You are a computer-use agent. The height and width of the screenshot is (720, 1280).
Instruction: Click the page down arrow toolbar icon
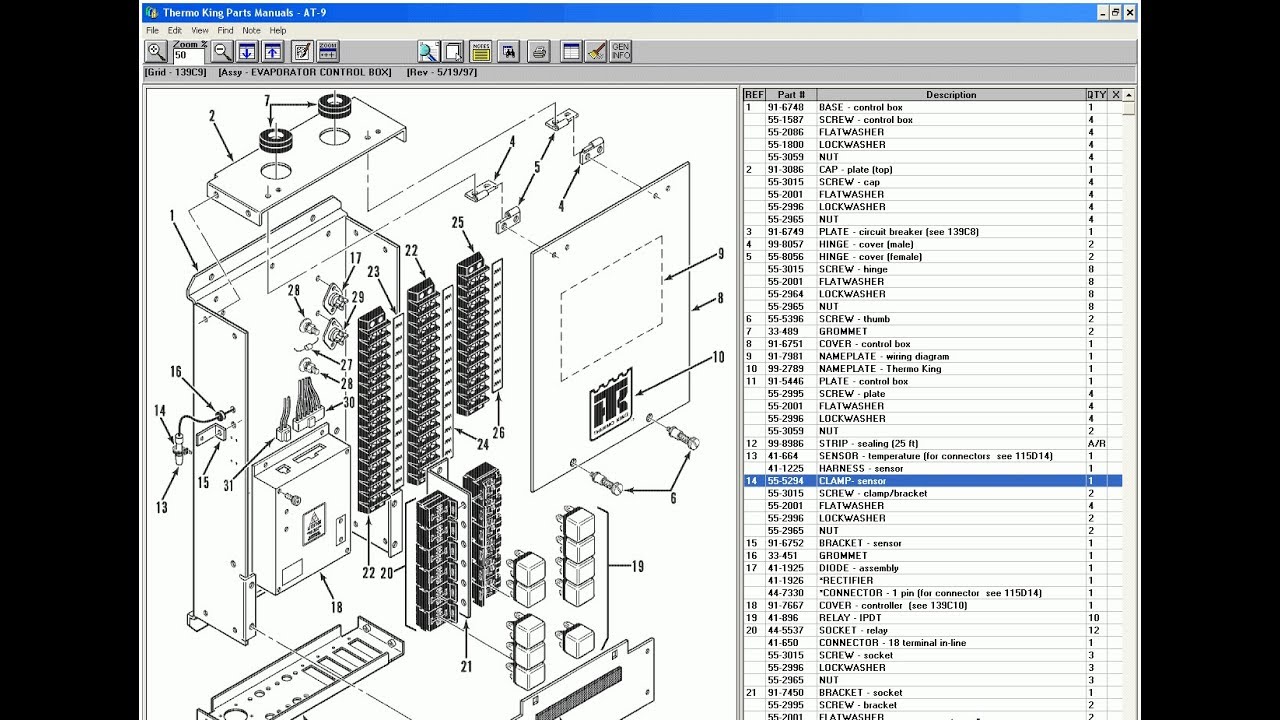click(247, 51)
